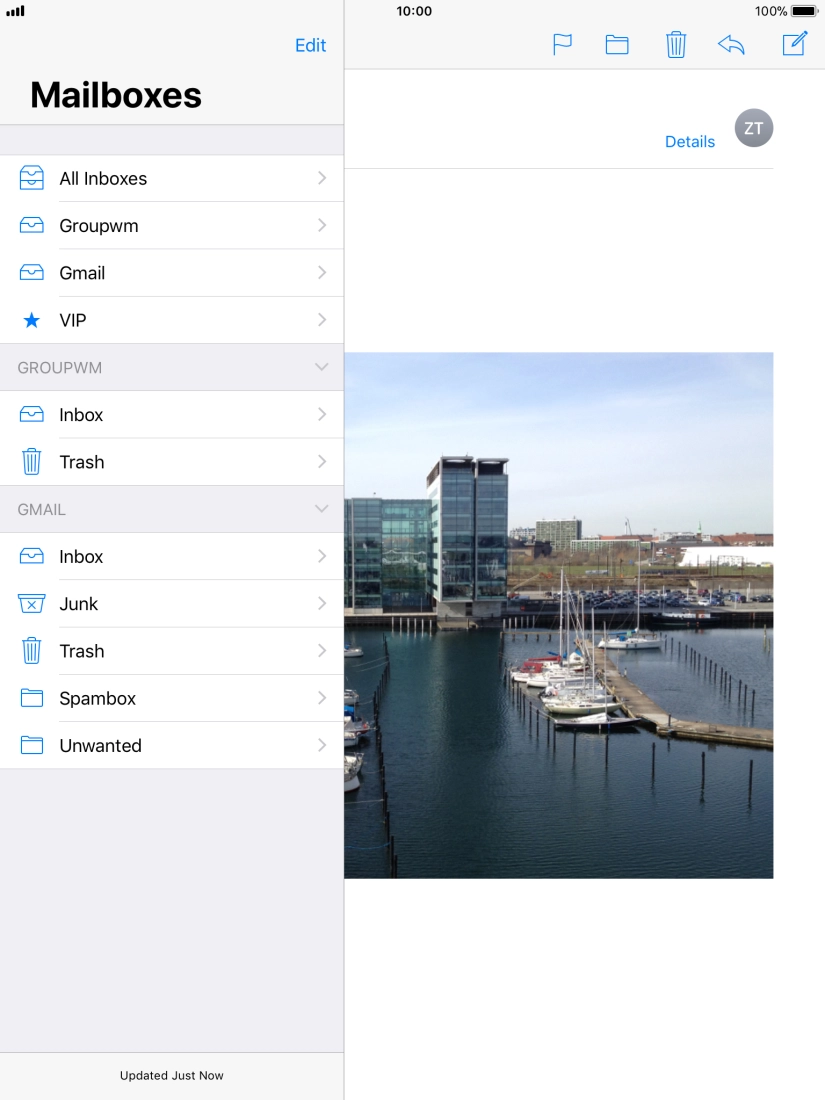Collapse the GMAIL account section
This screenshot has width=825, height=1100.
pyautogui.click(x=321, y=509)
